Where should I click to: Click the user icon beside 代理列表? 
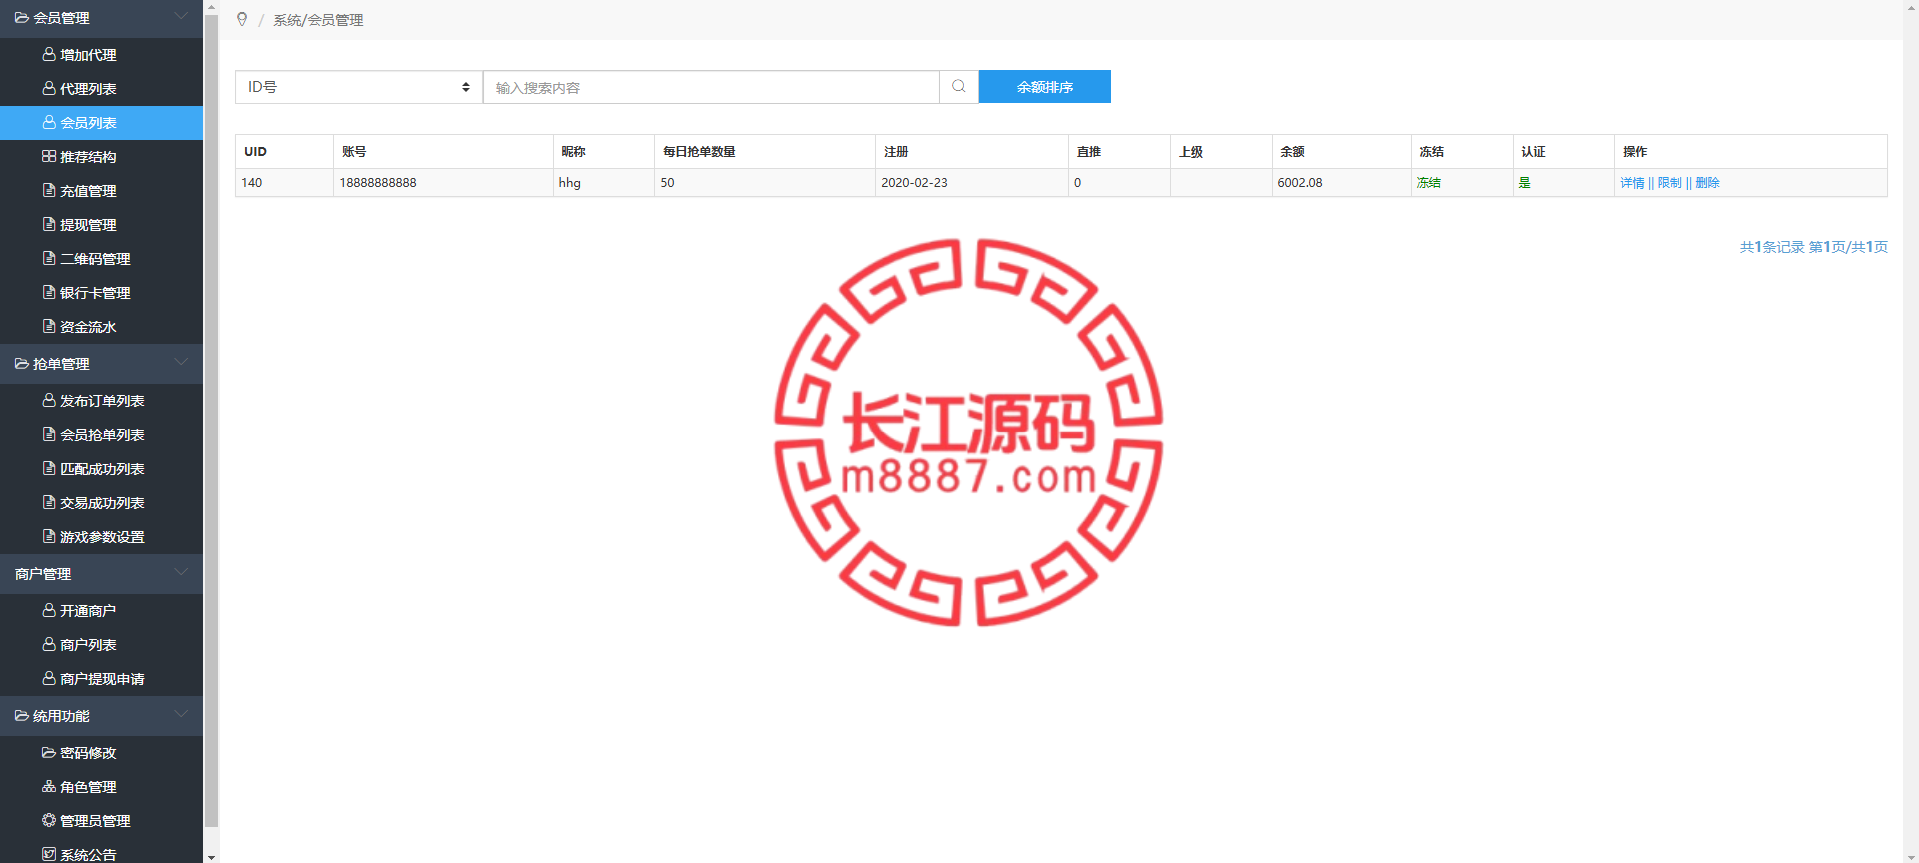[48, 88]
